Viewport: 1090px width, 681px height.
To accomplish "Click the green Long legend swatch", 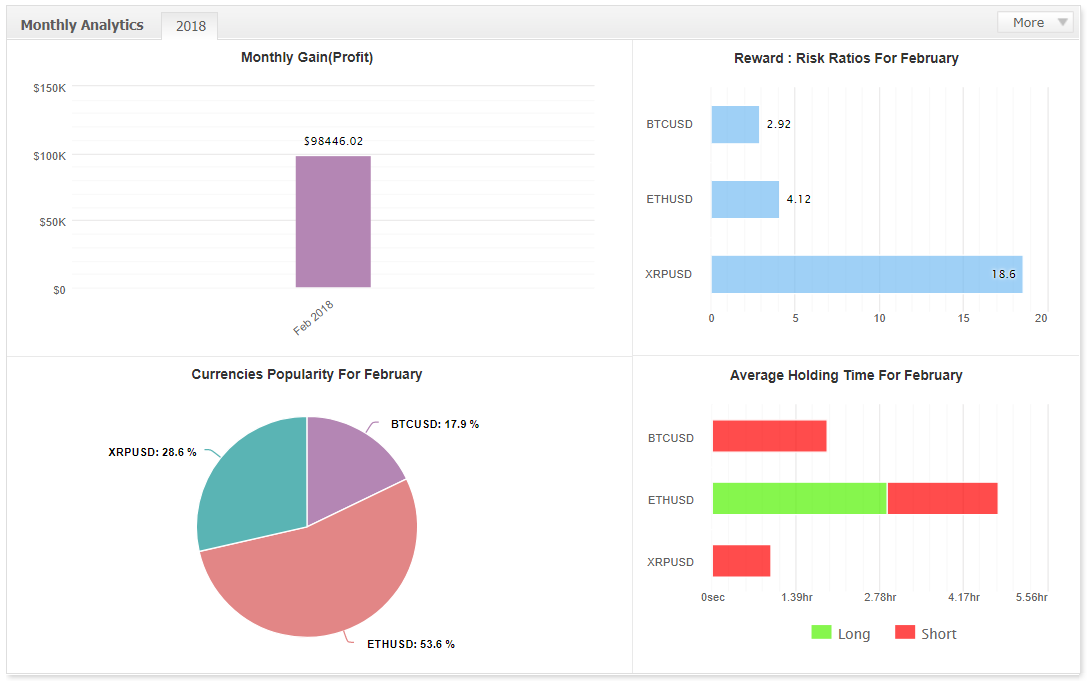I will [x=821, y=632].
